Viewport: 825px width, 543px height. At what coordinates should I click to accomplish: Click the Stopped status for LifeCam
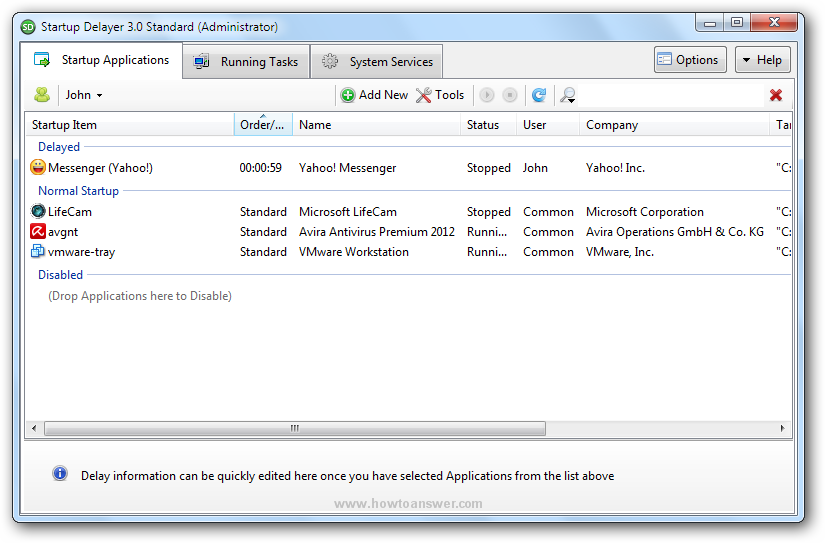point(489,212)
